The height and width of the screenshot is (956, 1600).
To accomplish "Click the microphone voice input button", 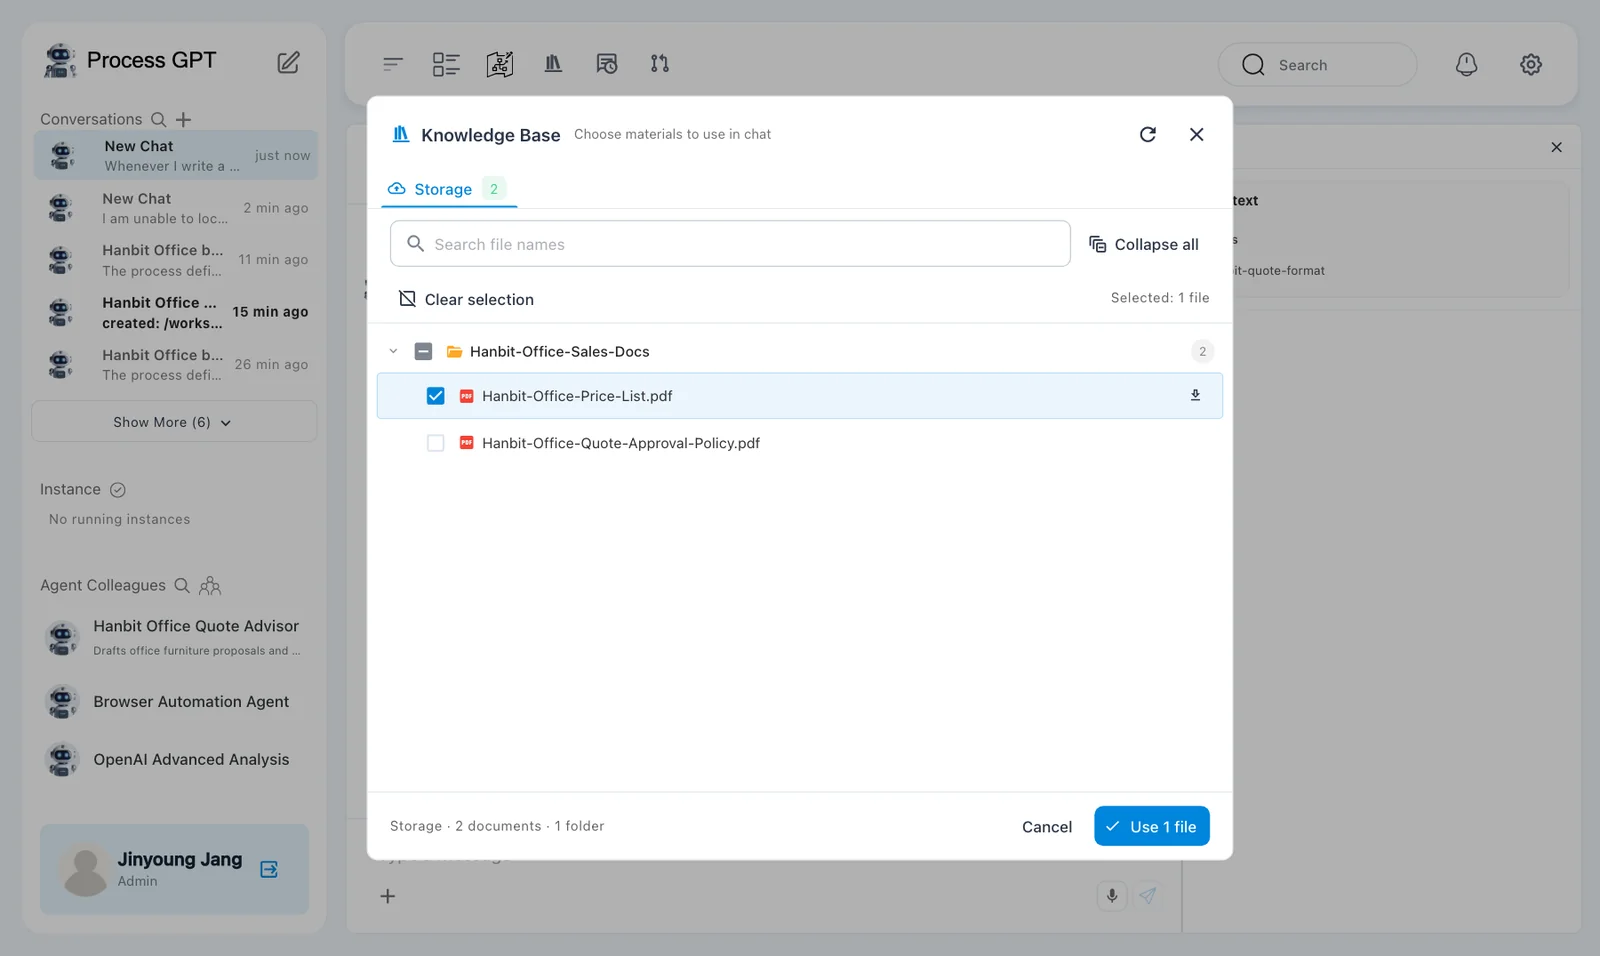I will 1112,896.
